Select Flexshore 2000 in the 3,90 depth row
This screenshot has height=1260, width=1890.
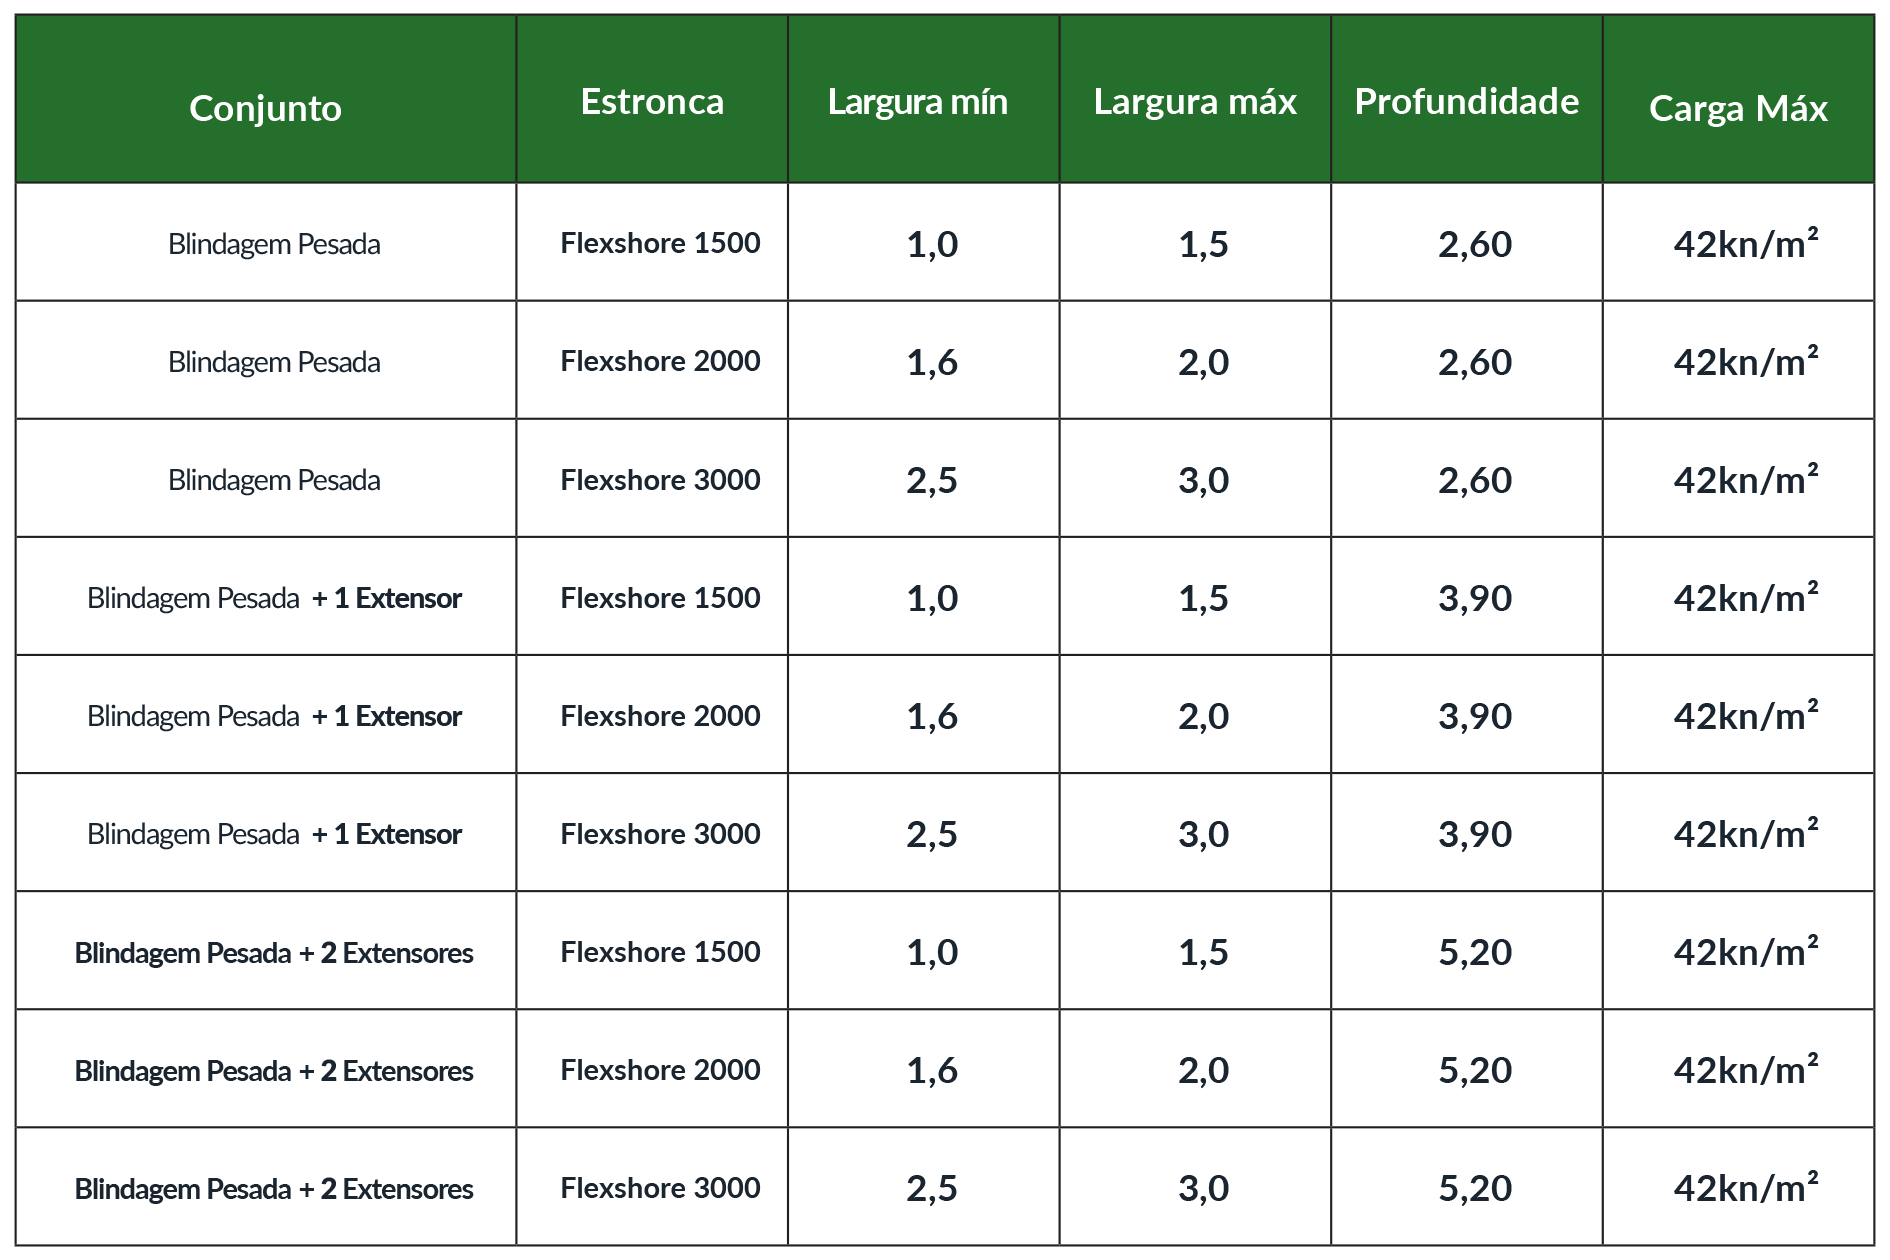tap(660, 716)
